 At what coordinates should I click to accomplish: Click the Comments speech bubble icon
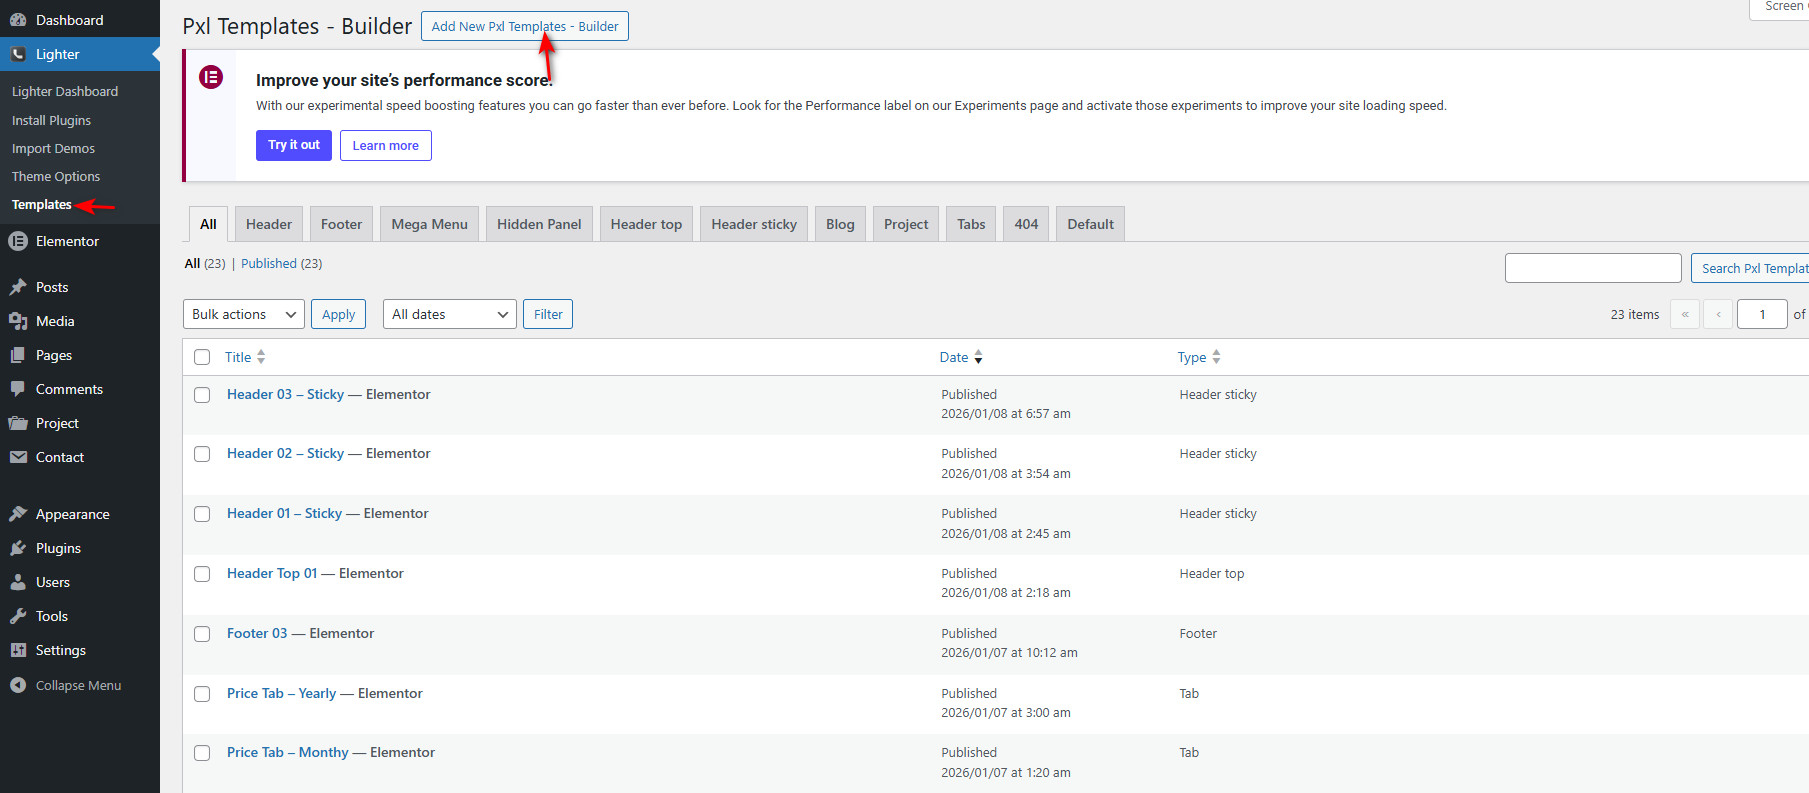pos(18,389)
